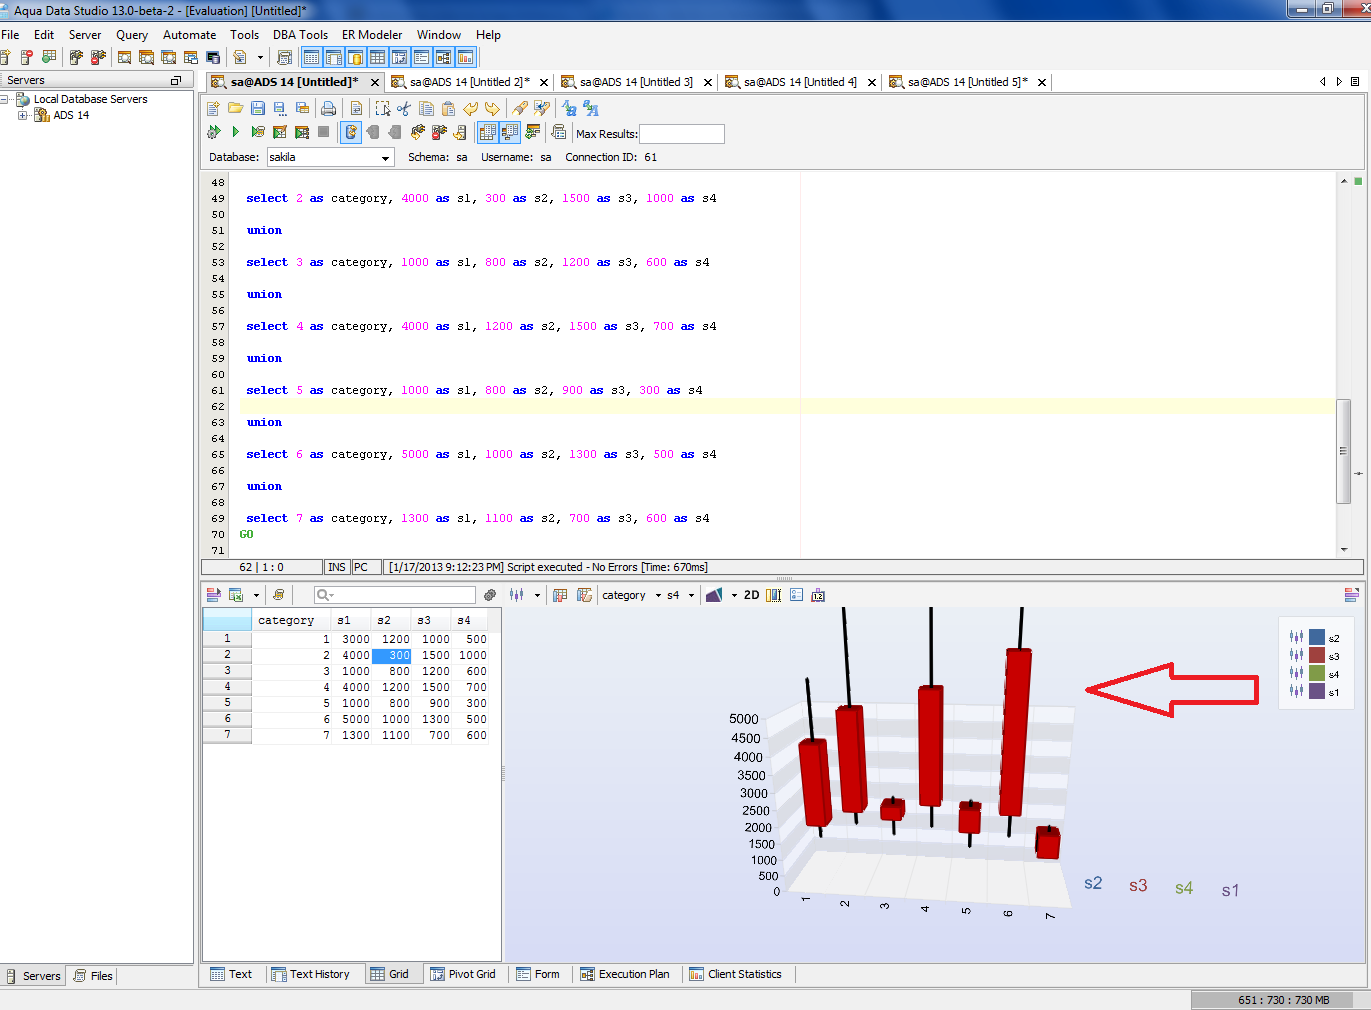Open the Automate menu
Screen dimensions: 1371x1010
pyautogui.click(x=189, y=34)
